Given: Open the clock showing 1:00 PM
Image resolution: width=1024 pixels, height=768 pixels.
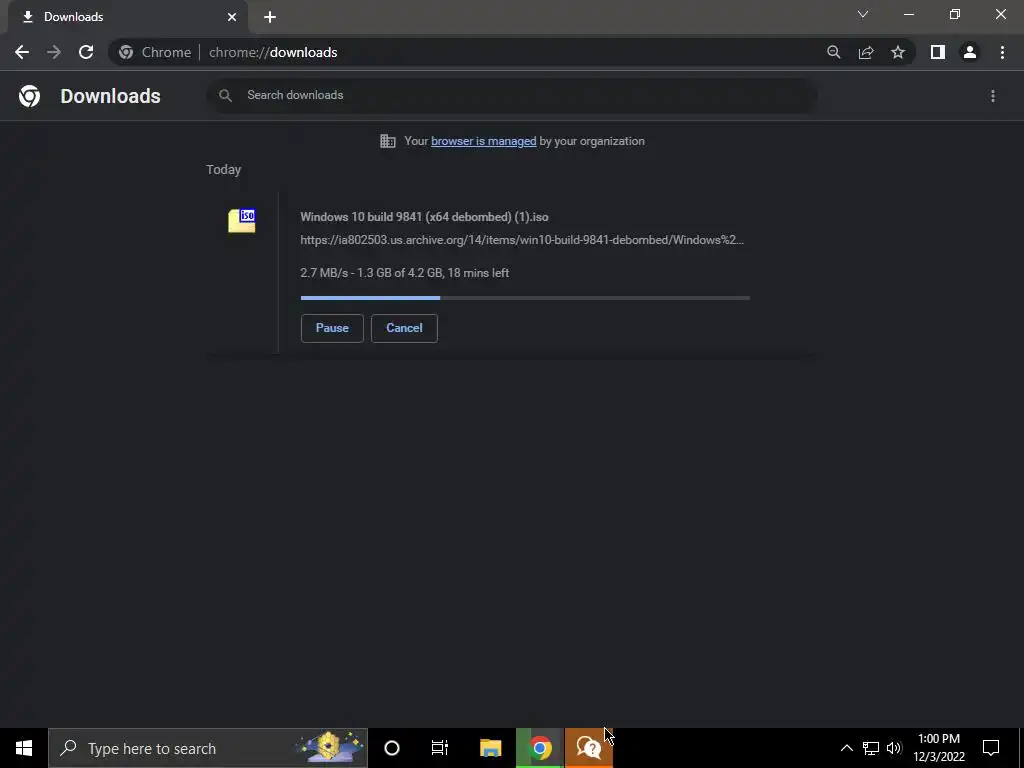Looking at the screenshot, I should (x=939, y=748).
